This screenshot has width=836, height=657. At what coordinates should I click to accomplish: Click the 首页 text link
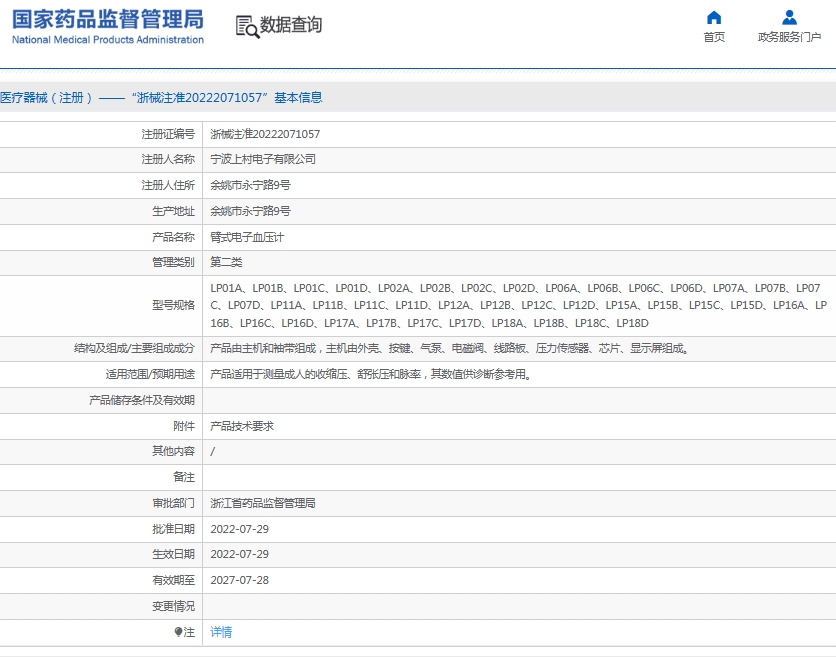(x=714, y=37)
